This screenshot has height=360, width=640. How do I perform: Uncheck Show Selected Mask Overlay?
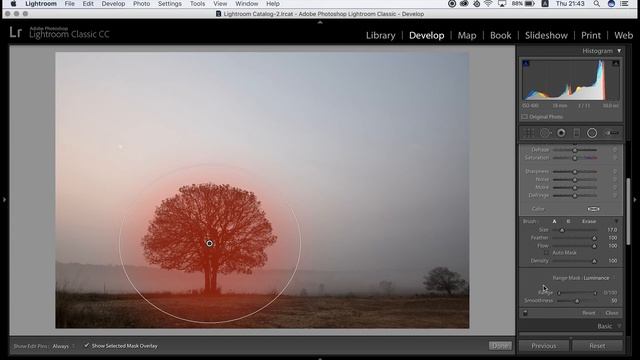coord(87,345)
